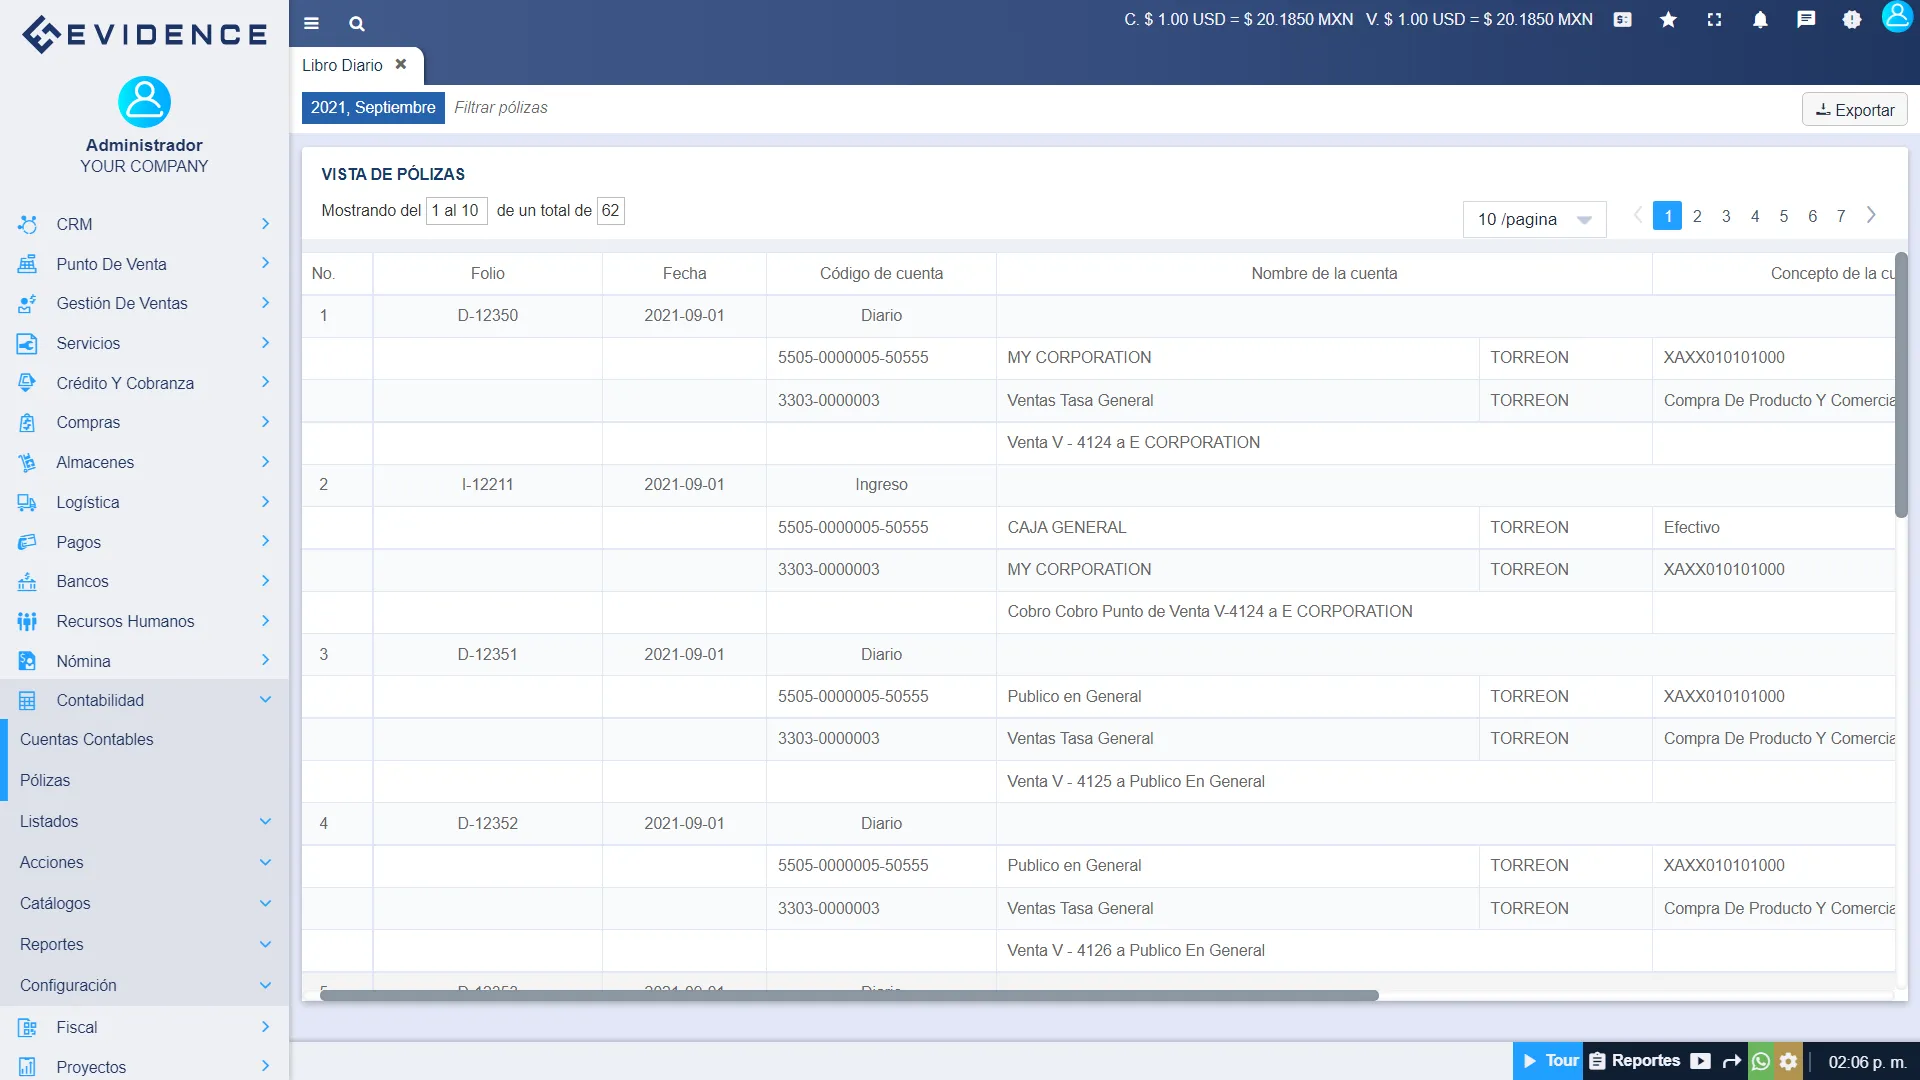Open Pólizas in the sidebar
The width and height of the screenshot is (1920, 1080).
45,780
